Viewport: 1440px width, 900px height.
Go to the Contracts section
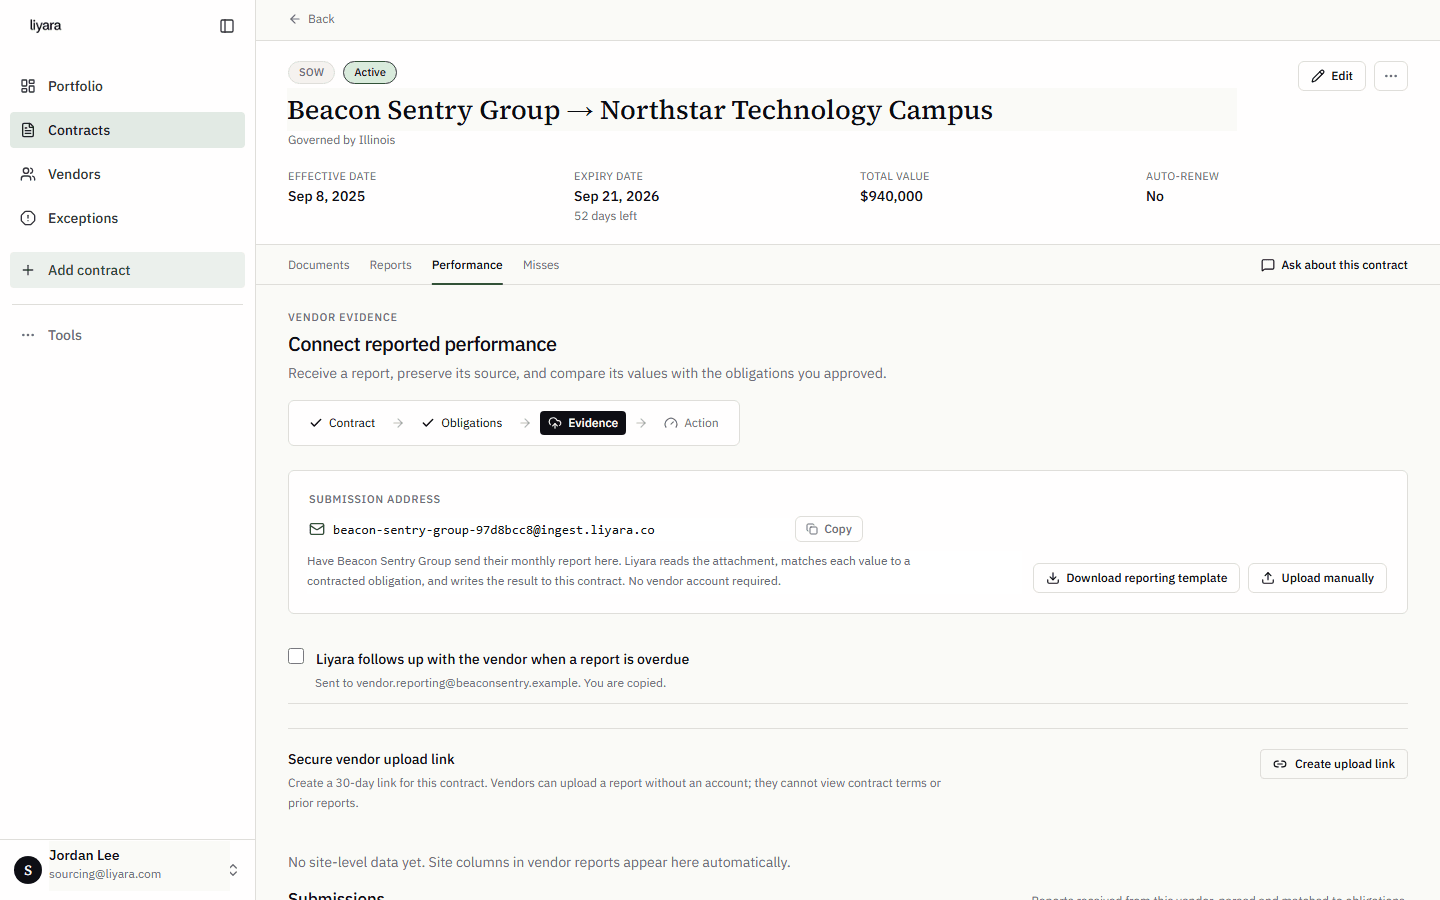[127, 130]
